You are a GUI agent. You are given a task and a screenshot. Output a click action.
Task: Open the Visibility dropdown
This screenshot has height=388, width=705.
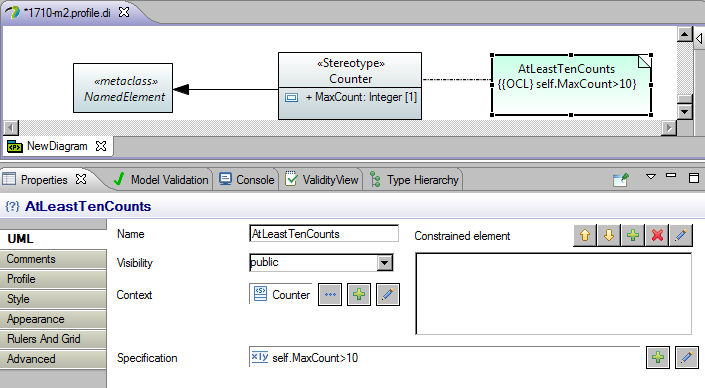point(384,263)
